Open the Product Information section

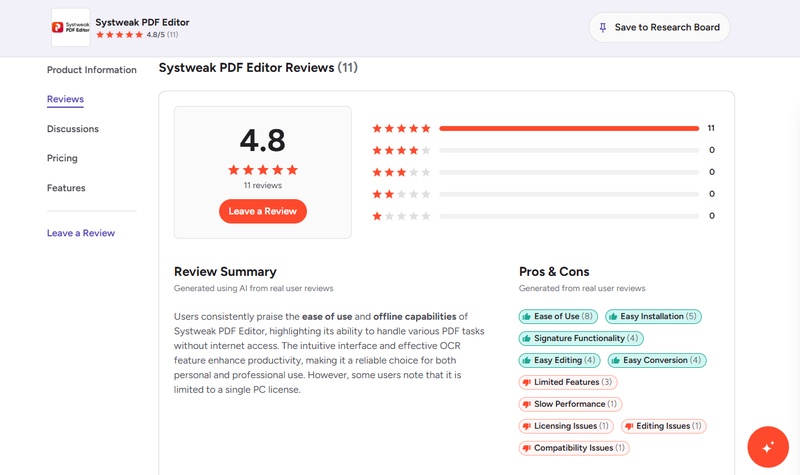(92, 70)
